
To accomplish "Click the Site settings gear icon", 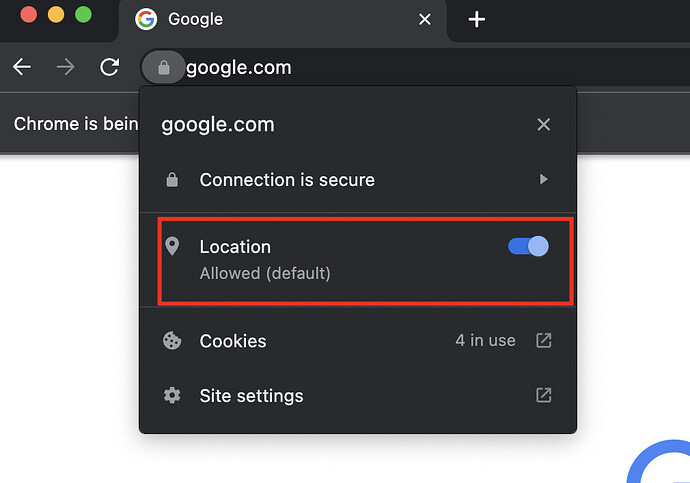I will coord(172,395).
